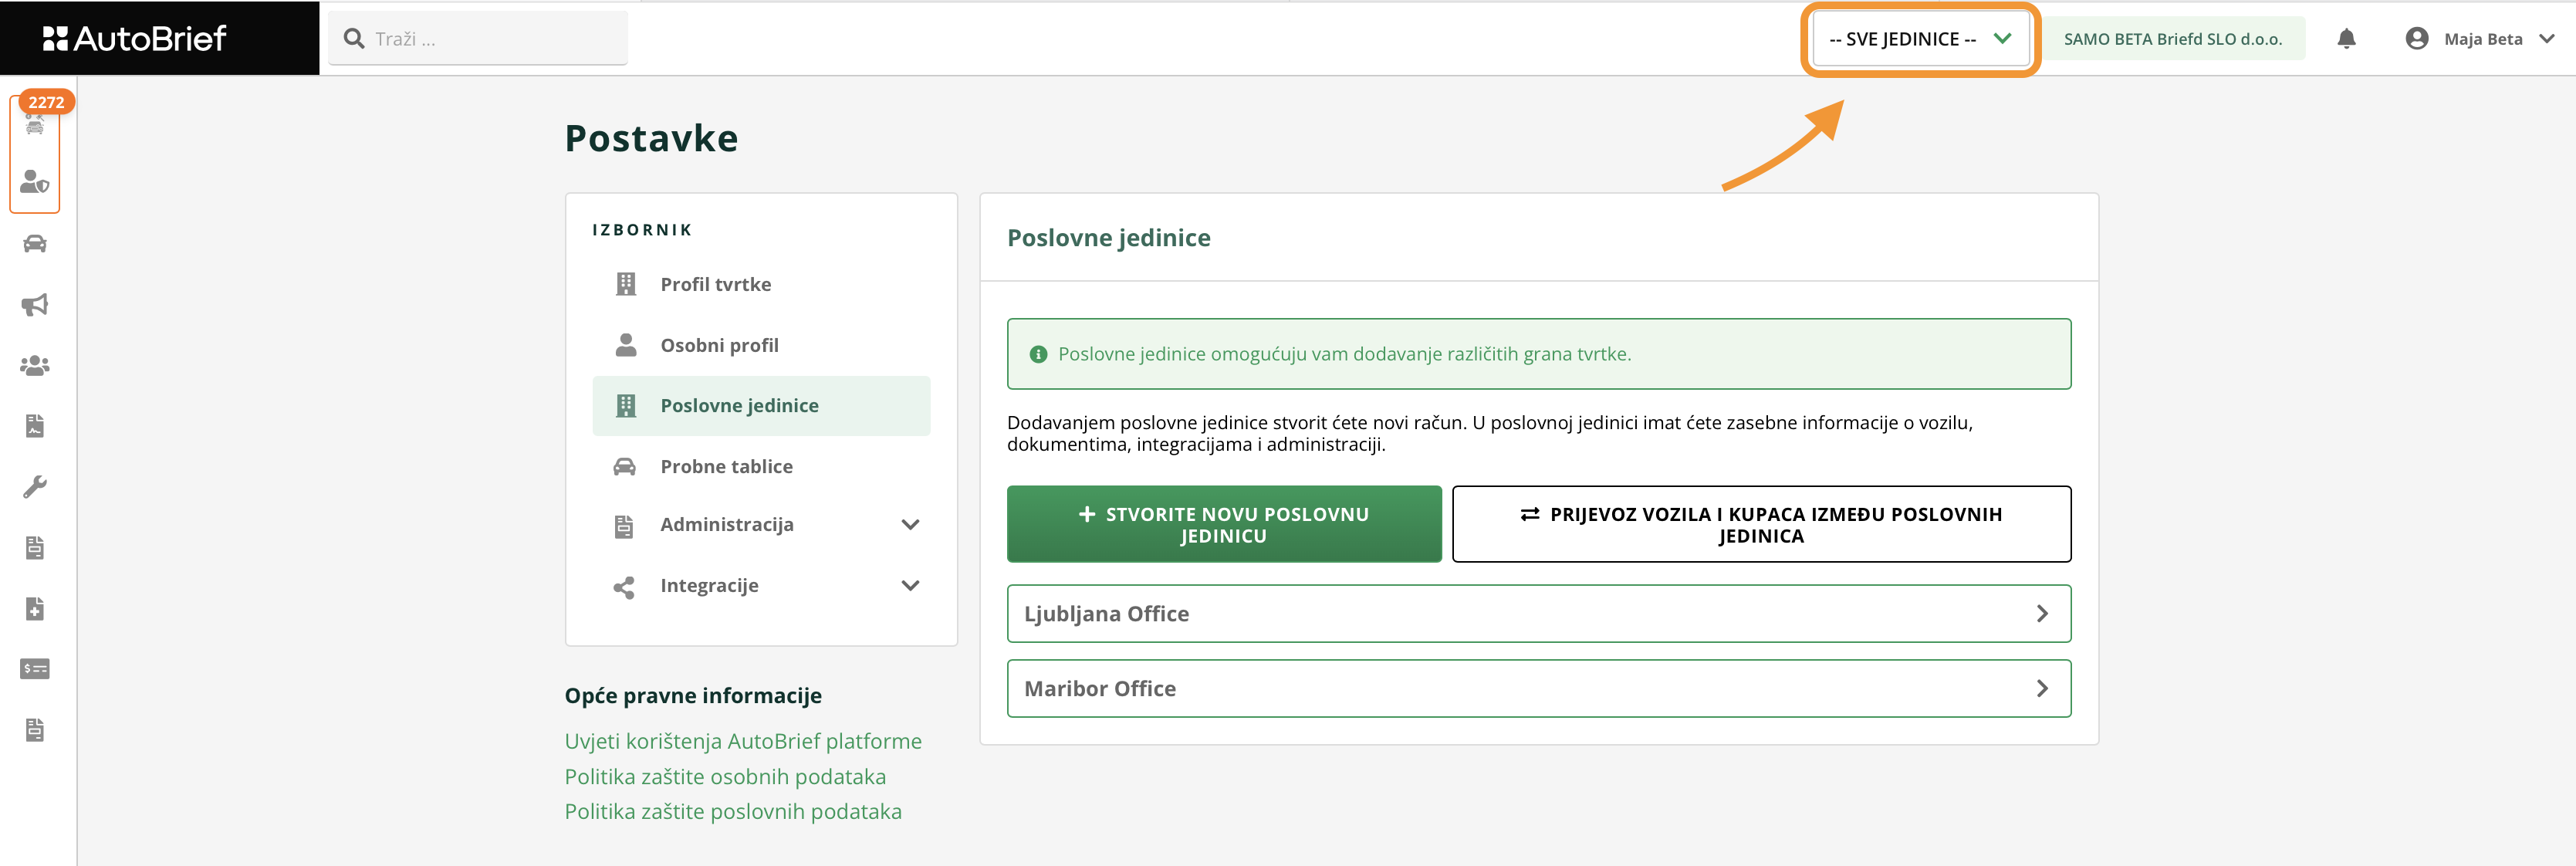The width and height of the screenshot is (2576, 866).
Task: Open the wrench service icon in sidebar
Action: [x=35, y=487]
